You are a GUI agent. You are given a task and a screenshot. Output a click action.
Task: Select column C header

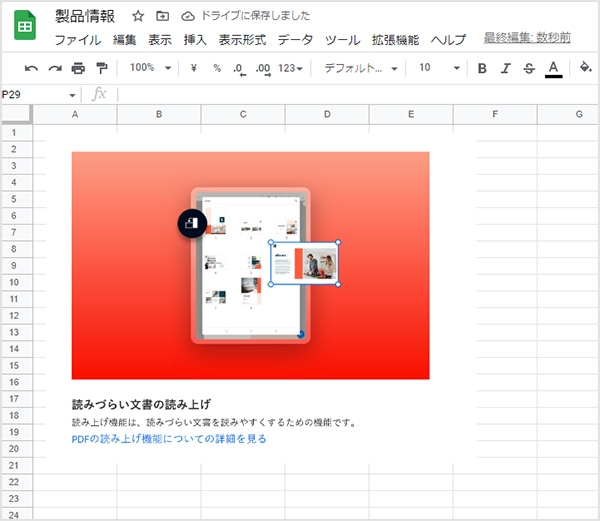tap(243, 114)
